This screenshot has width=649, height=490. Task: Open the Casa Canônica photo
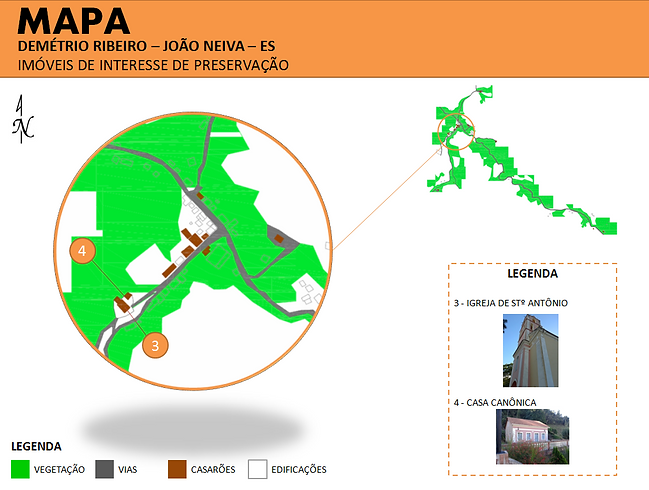(x=532, y=437)
